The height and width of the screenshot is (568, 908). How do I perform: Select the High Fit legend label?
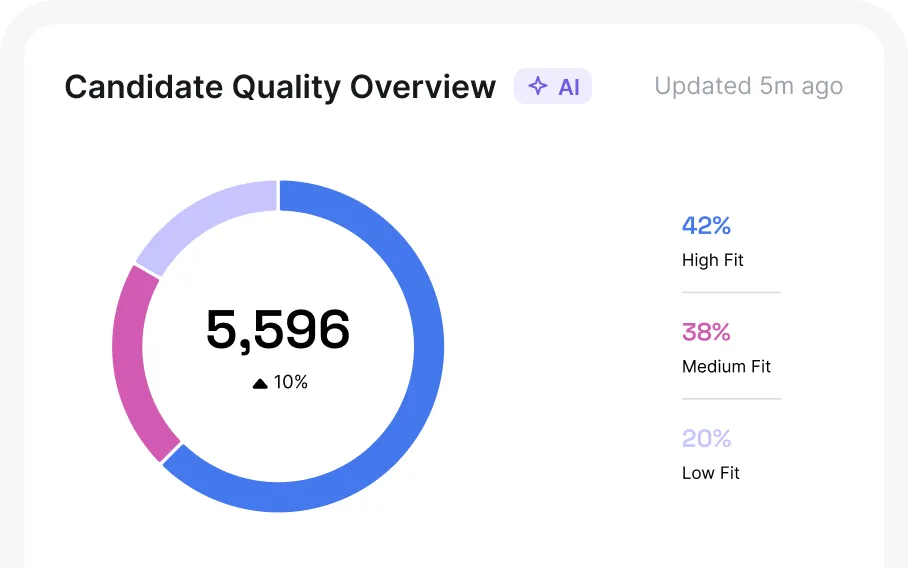tap(712, 260)
